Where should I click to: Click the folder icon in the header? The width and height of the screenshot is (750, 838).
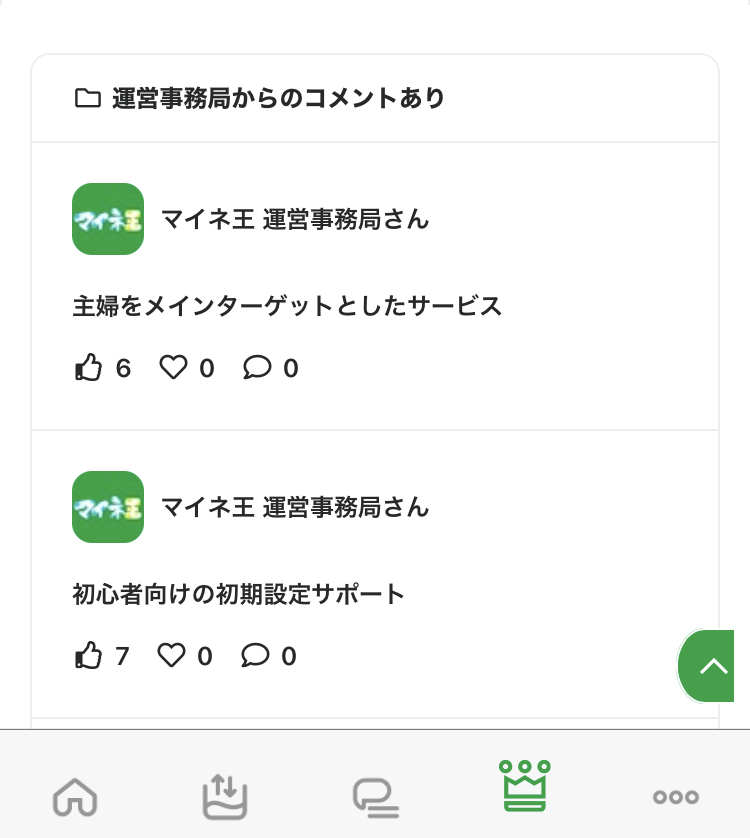(x=88, y=98)
